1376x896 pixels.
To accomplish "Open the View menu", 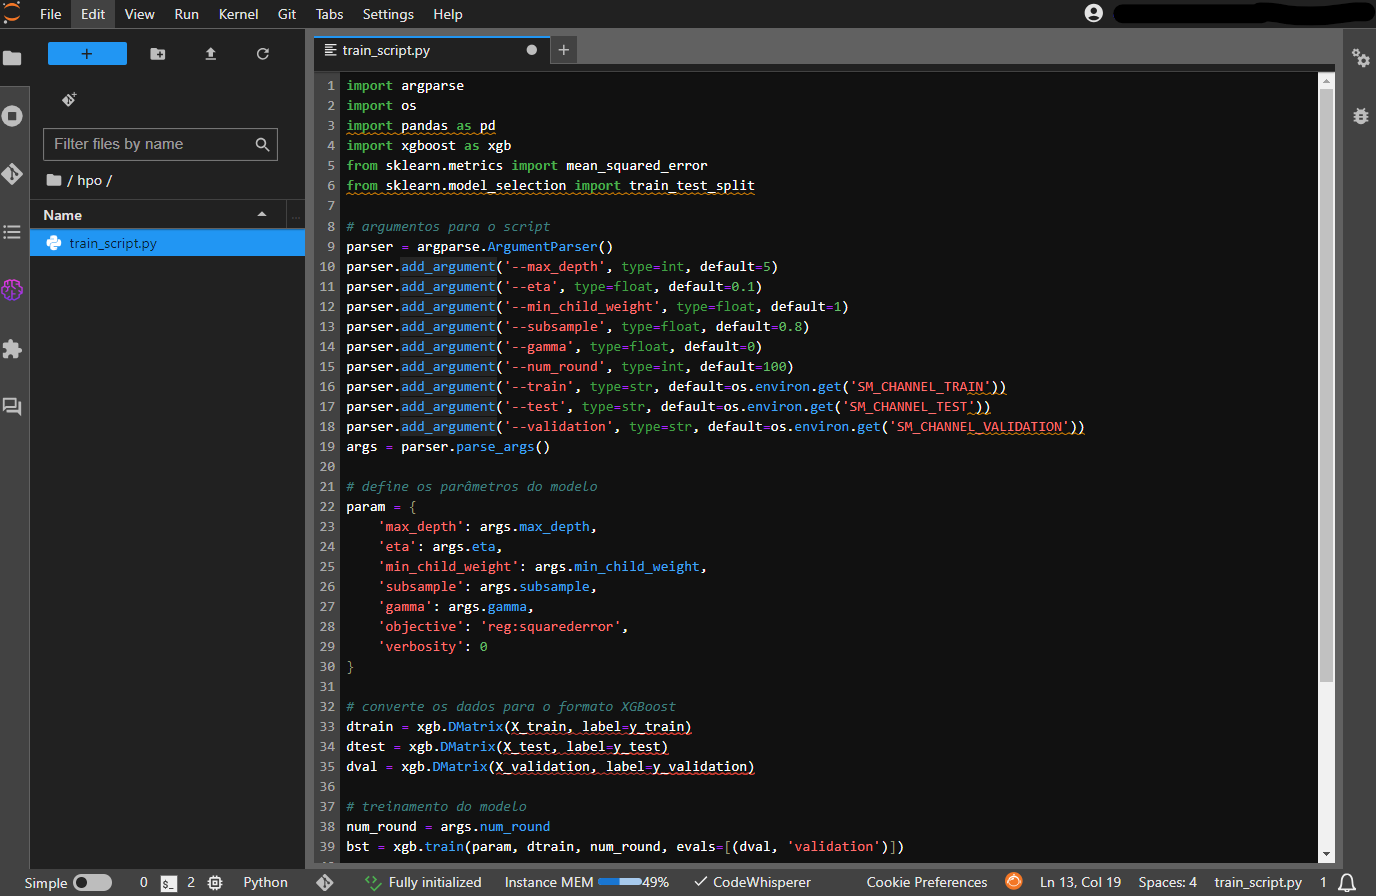I will [139, 14].
